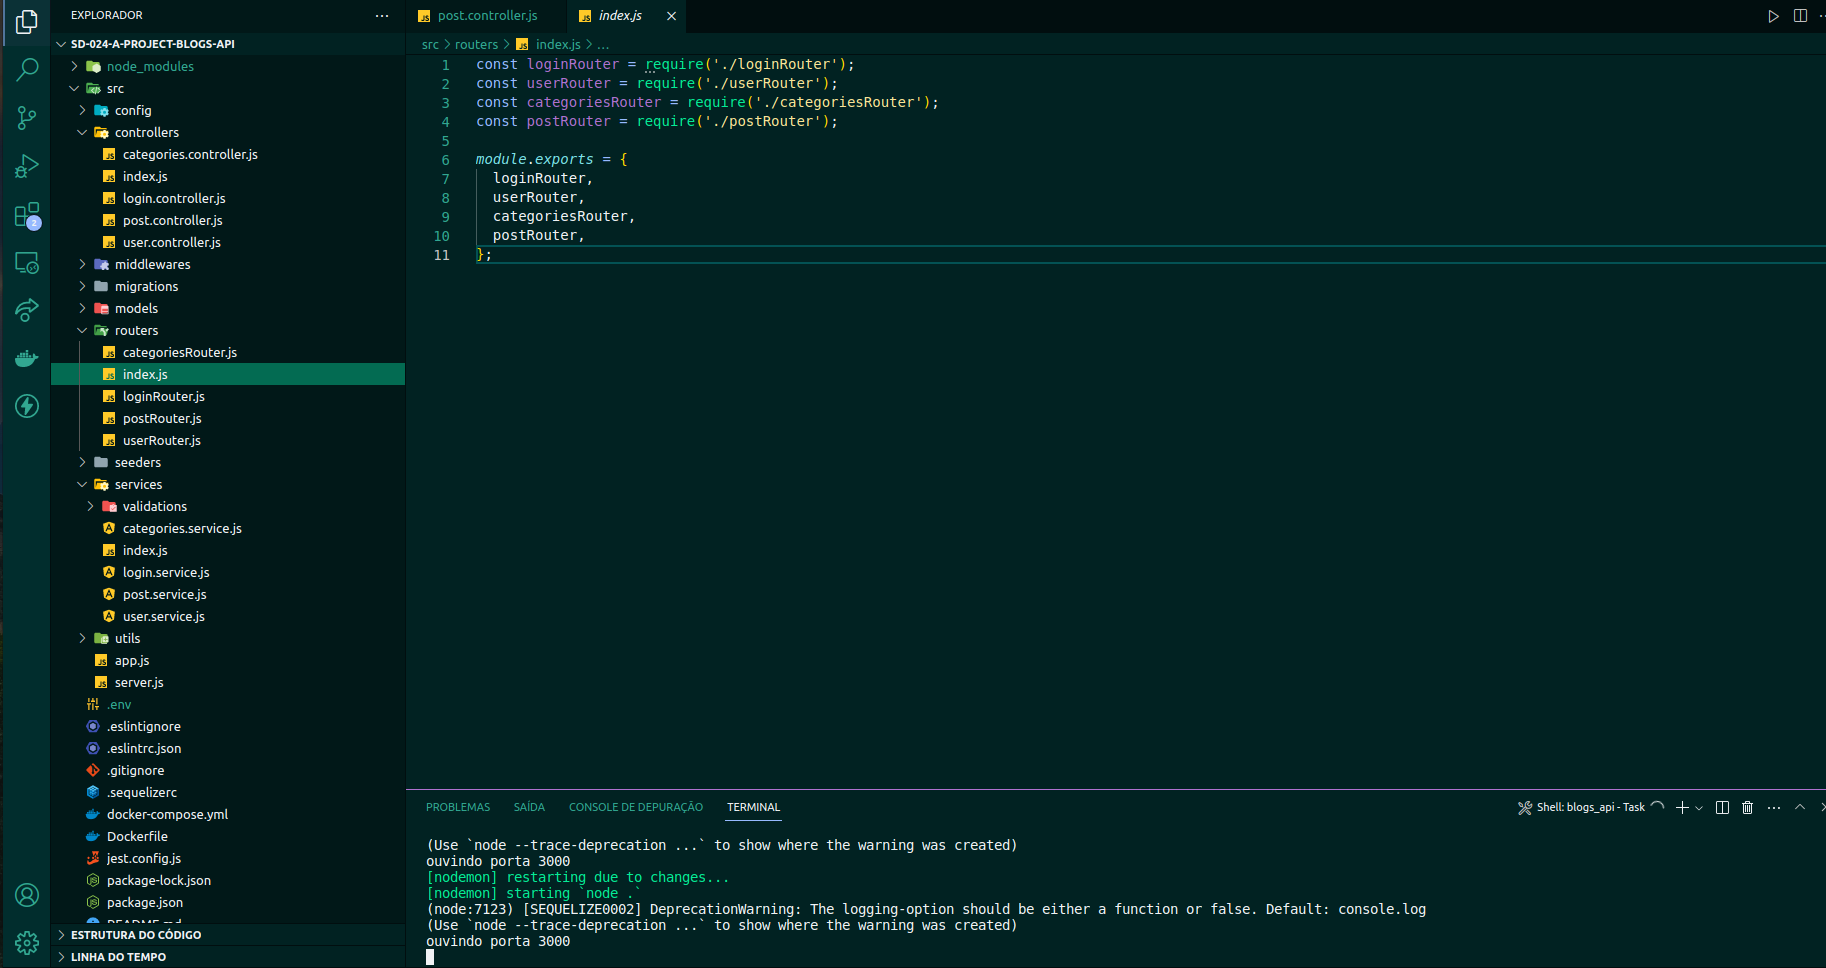
Task: Click the src breadcrumb segment
Action: 430,44
